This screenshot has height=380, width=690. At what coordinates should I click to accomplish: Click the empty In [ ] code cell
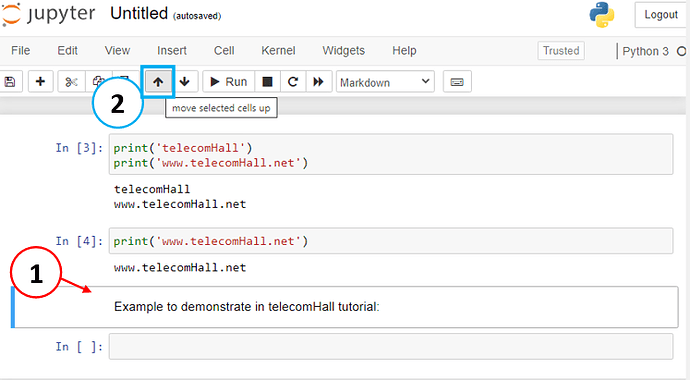click(x=391, y=347)
